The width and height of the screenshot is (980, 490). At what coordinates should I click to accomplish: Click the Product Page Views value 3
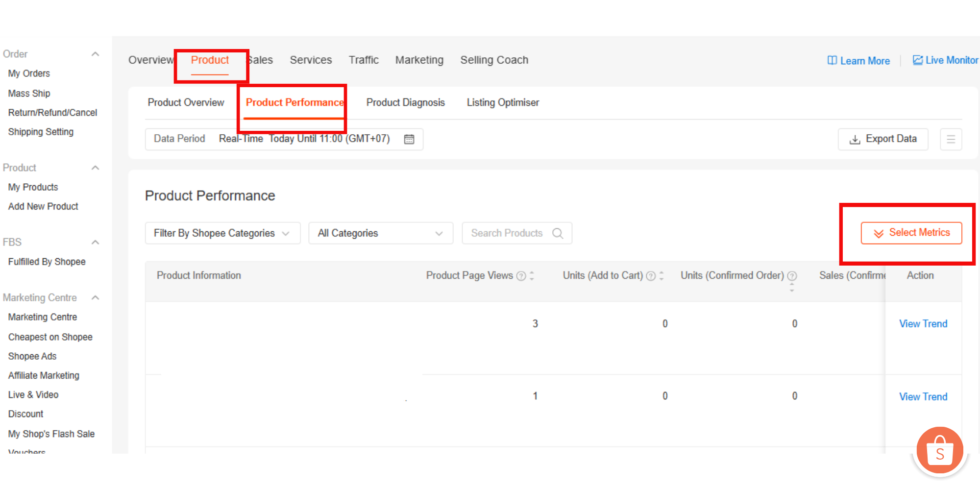pyautogui.click(x=535, y=324)
